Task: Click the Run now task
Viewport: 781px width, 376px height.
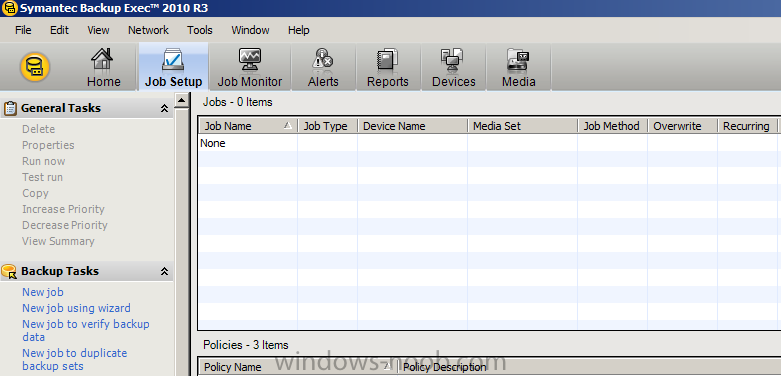Action: 44,161
